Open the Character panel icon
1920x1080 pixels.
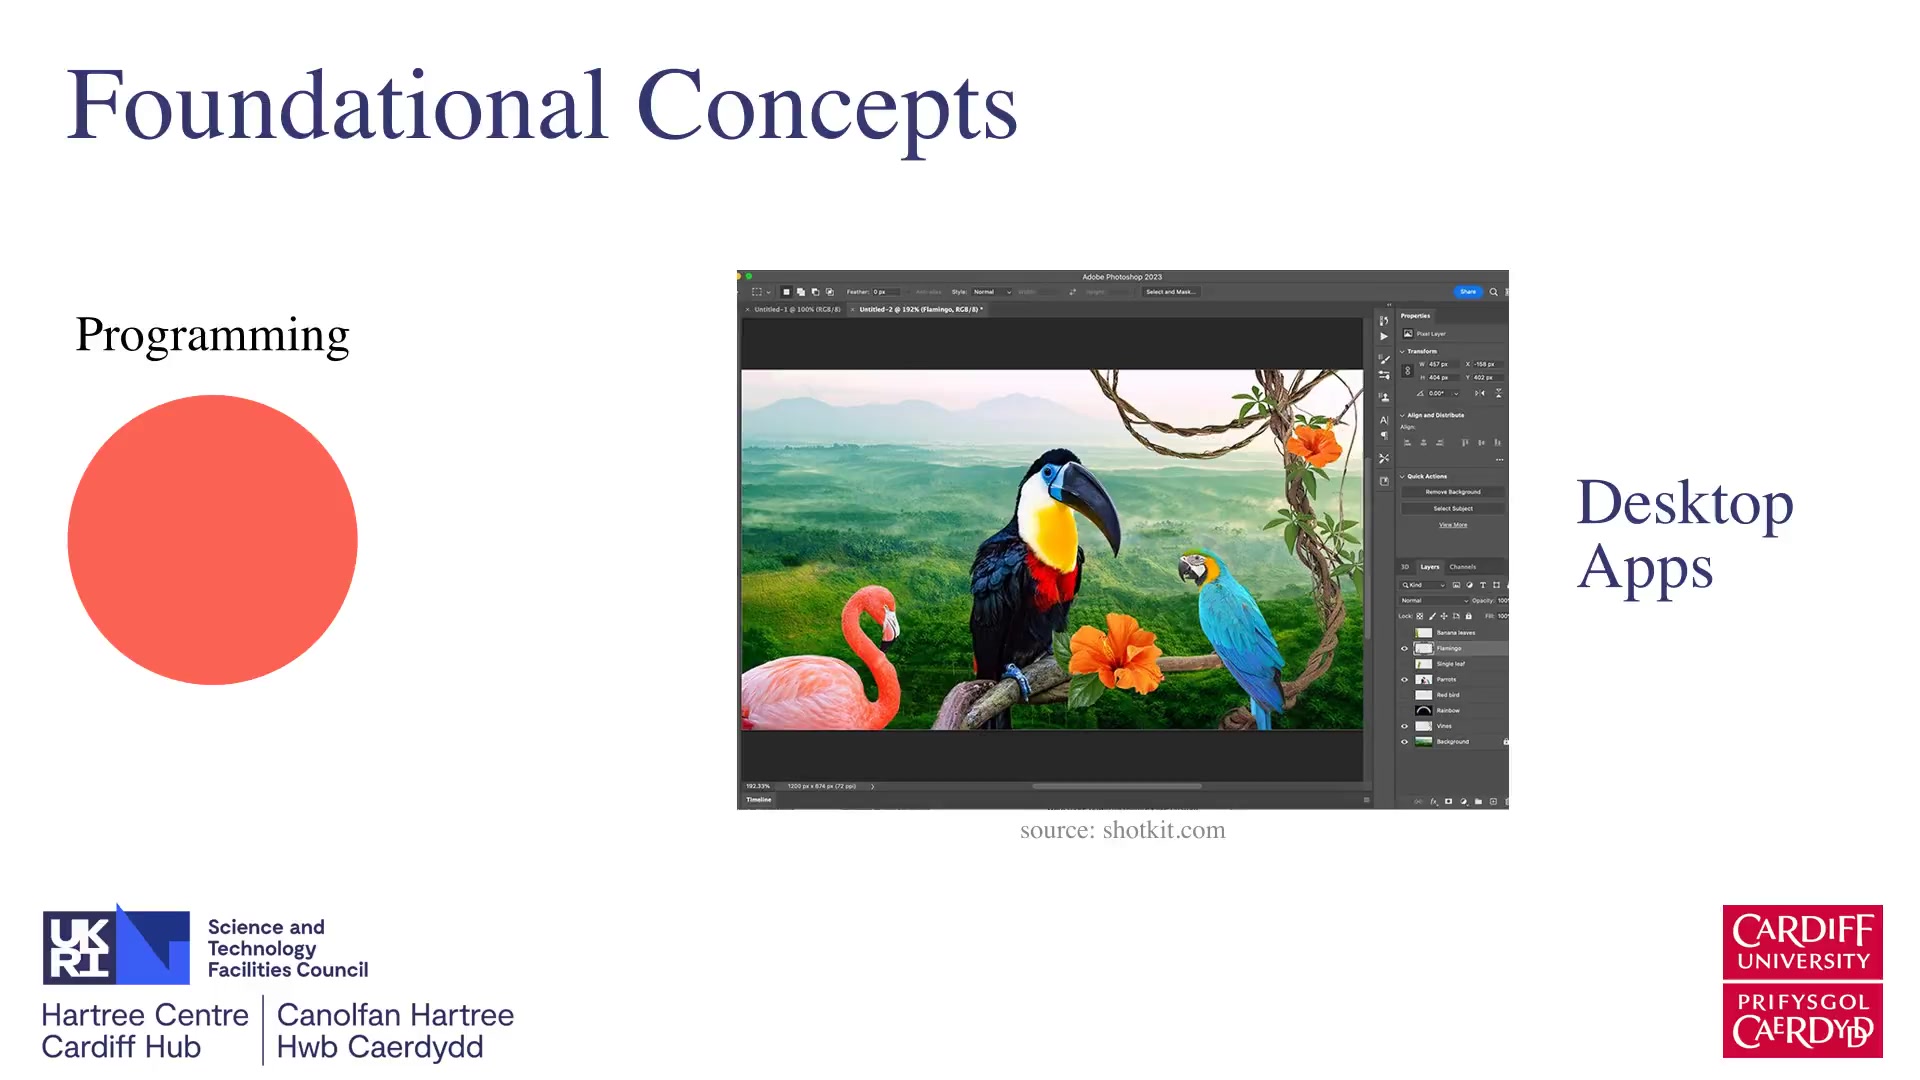[x=1384, y=420]
